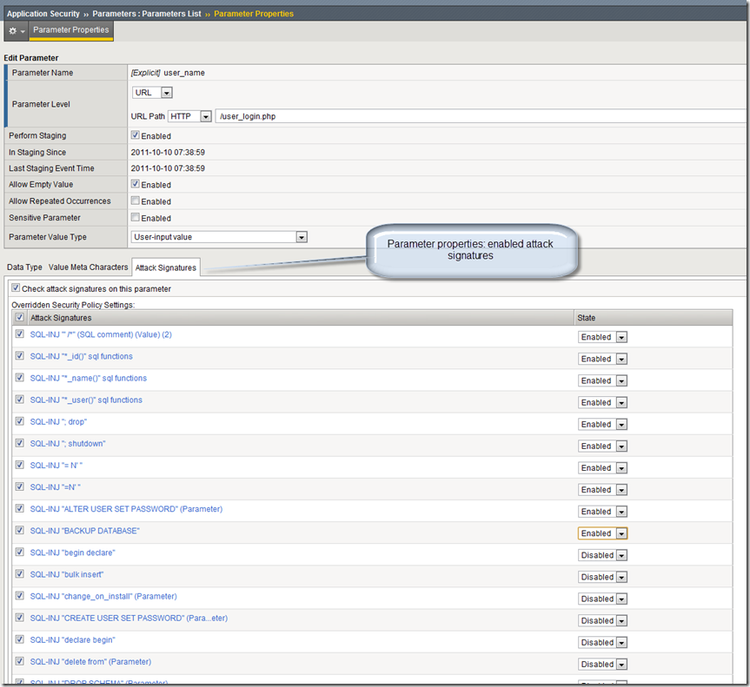Uncheck the SQL-INJ "; shutdown" signature checkbox
This screenshot has height=687, width=750.
[21, 443]
